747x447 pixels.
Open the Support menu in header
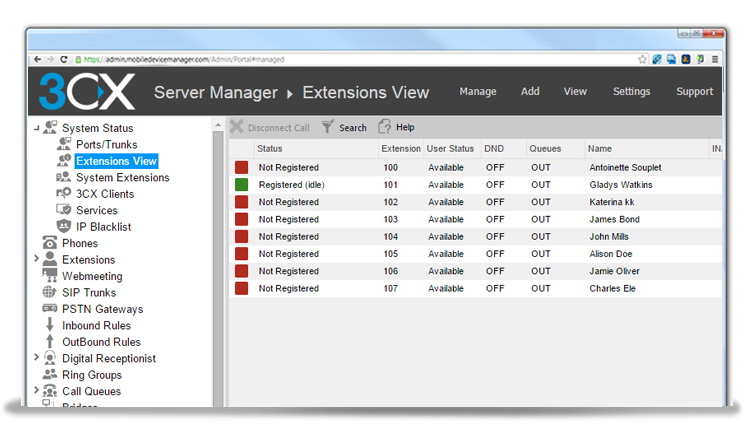click(694, 92)
